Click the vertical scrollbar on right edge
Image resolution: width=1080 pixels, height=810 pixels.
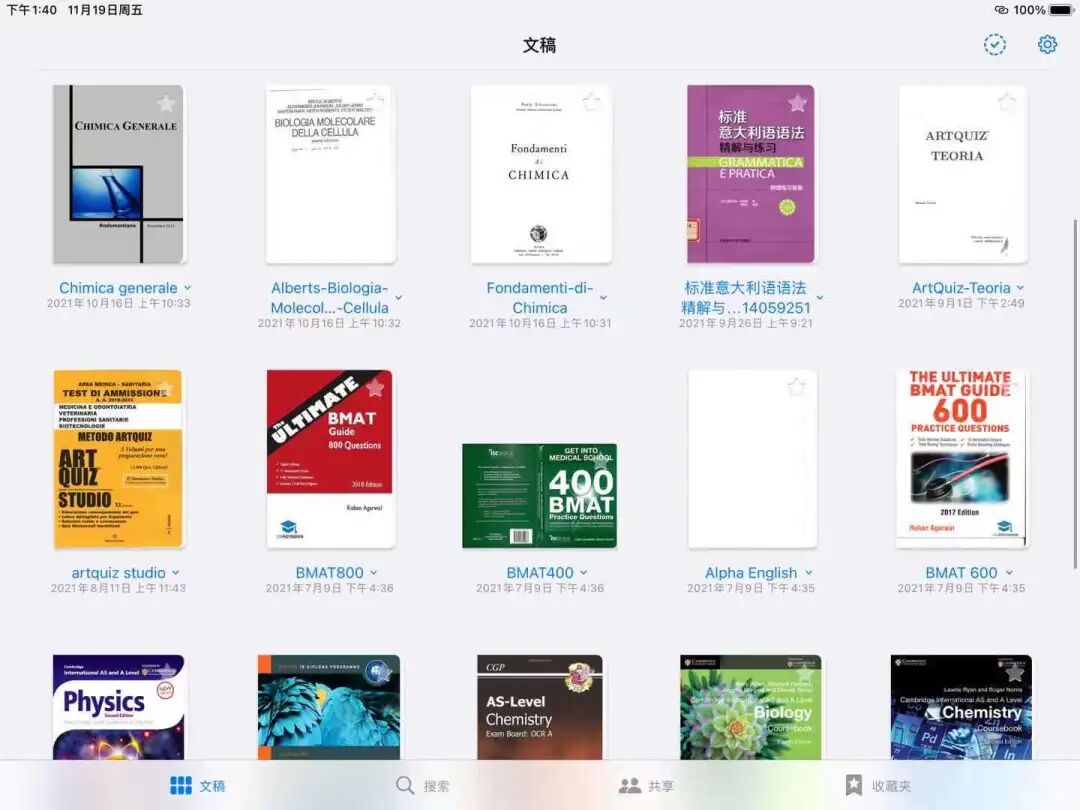pos(1075,394)
